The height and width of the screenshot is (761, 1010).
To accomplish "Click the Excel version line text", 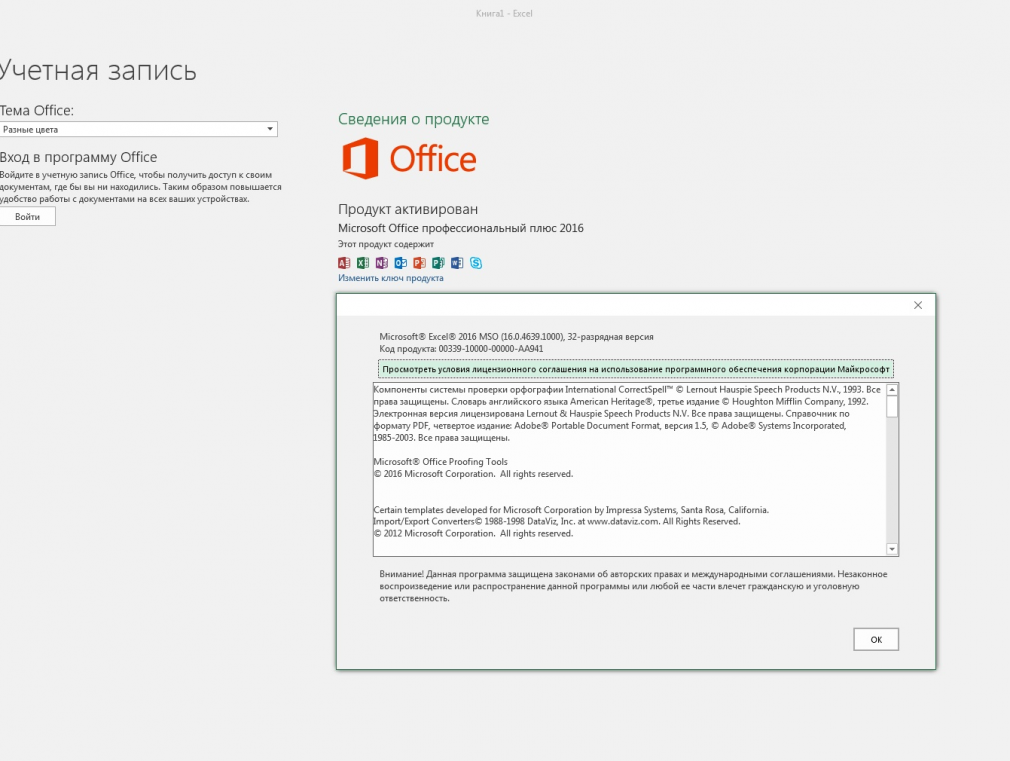I will pyautogui.click(x=516, y=336).
